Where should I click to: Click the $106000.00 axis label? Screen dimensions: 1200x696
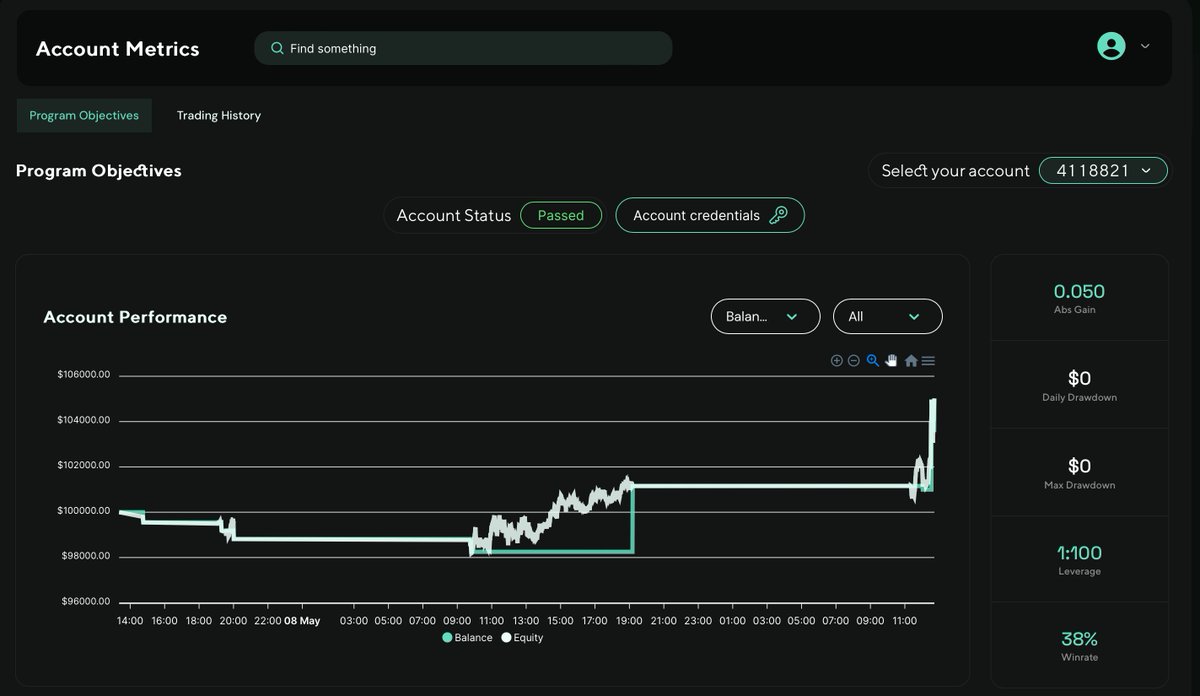tap(84, 375)
